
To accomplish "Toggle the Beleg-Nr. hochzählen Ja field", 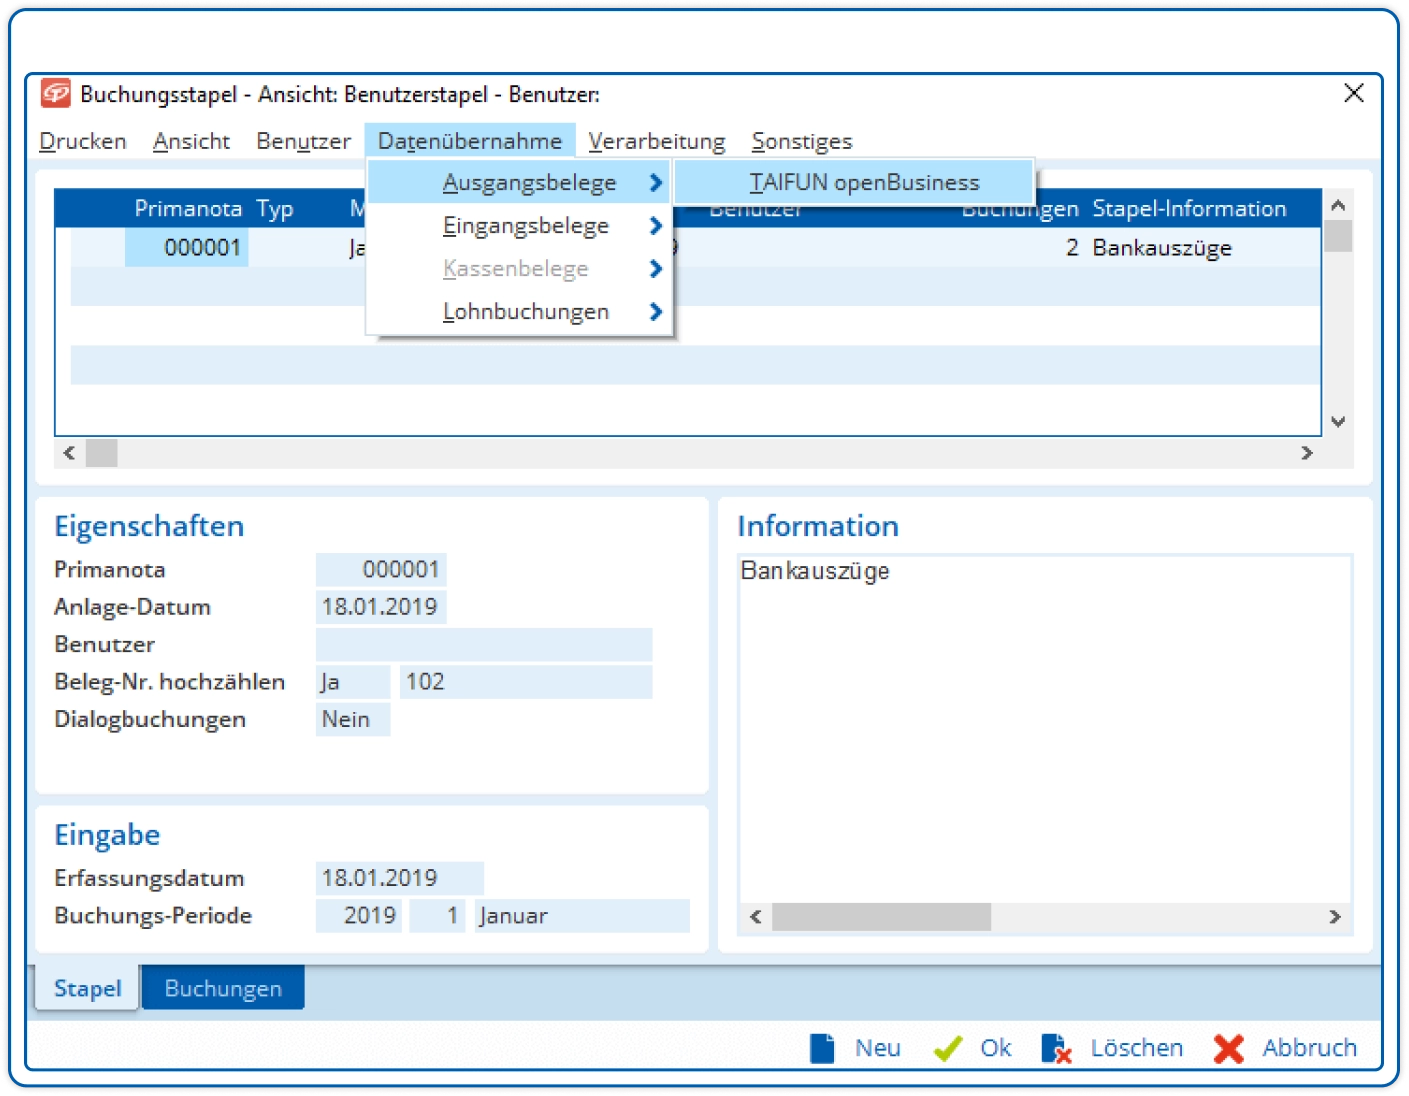I will point(352,682).
